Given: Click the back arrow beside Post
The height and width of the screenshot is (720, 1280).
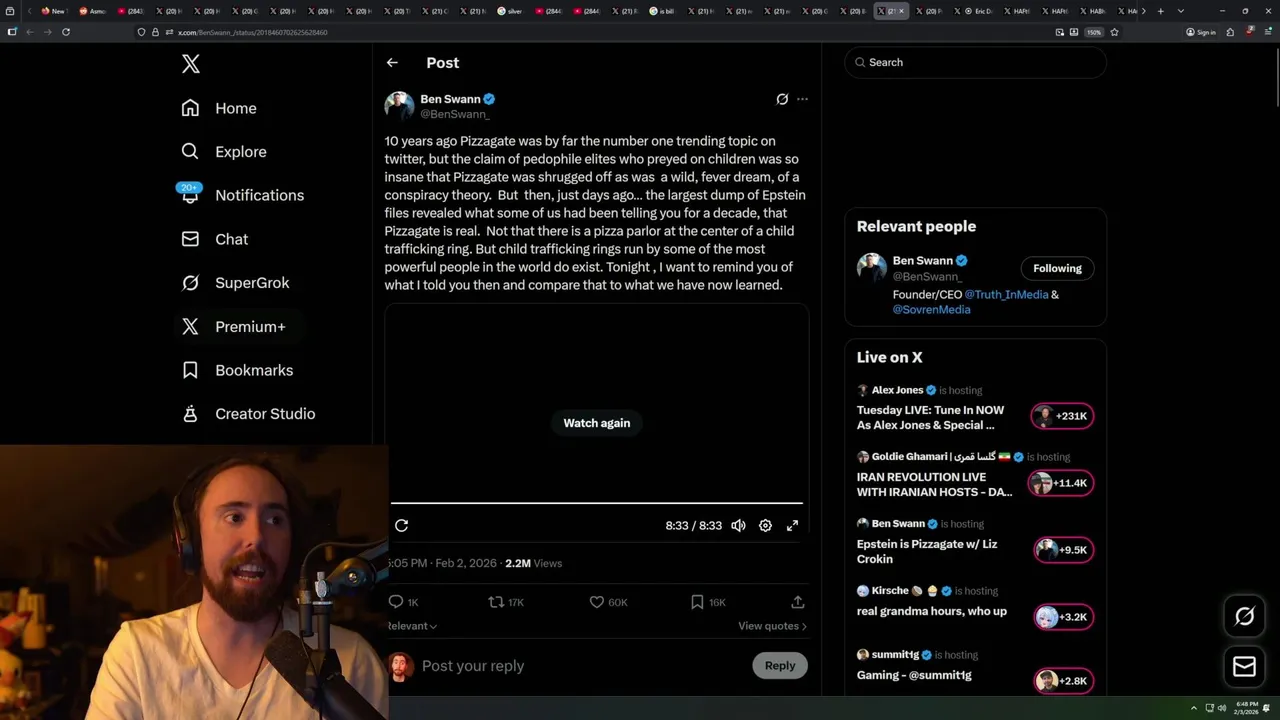Looking at the screenshot, I should [392, 63].
